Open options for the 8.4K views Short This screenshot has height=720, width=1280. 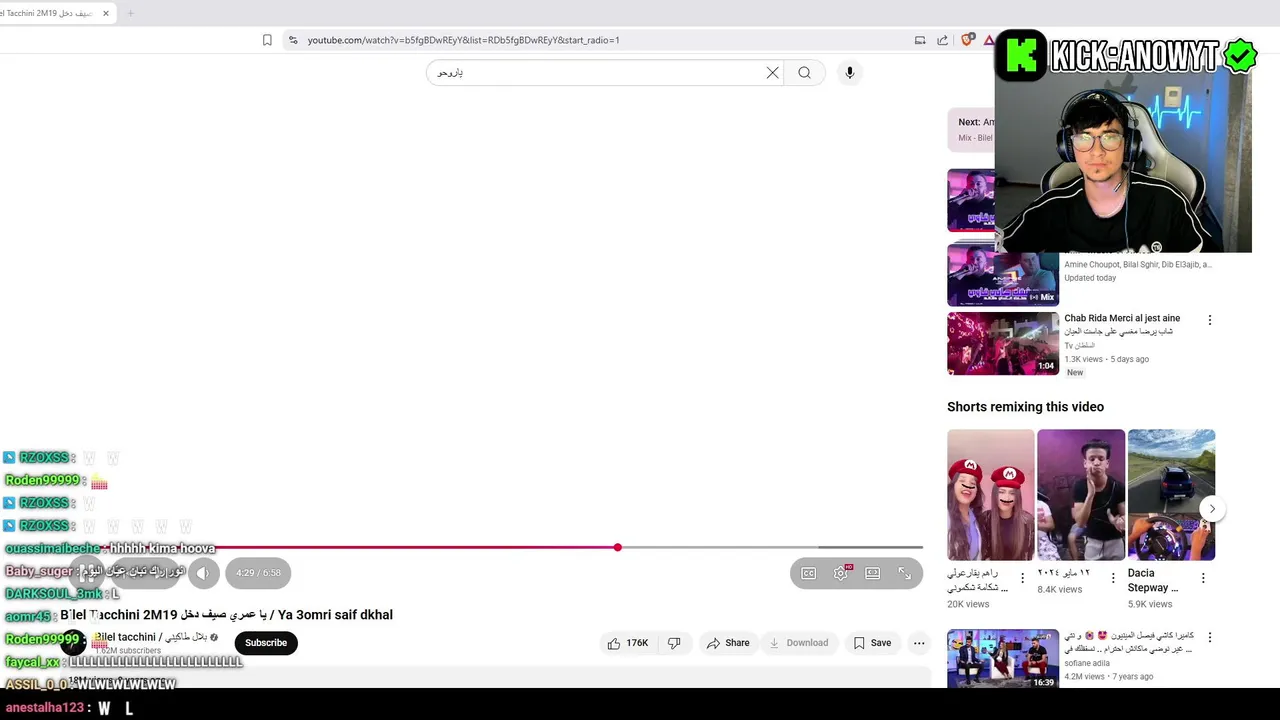(1113, 578)
